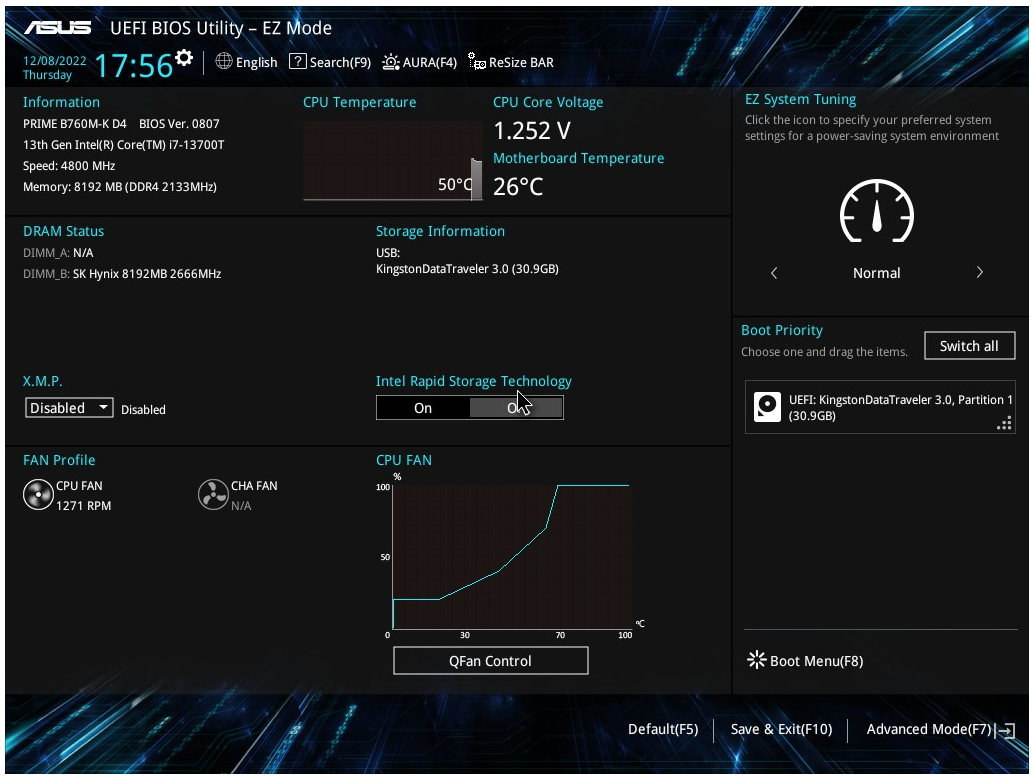Click Save & Exit(F10)
This screenshot has height=780, width=1034.
(781, 729)
